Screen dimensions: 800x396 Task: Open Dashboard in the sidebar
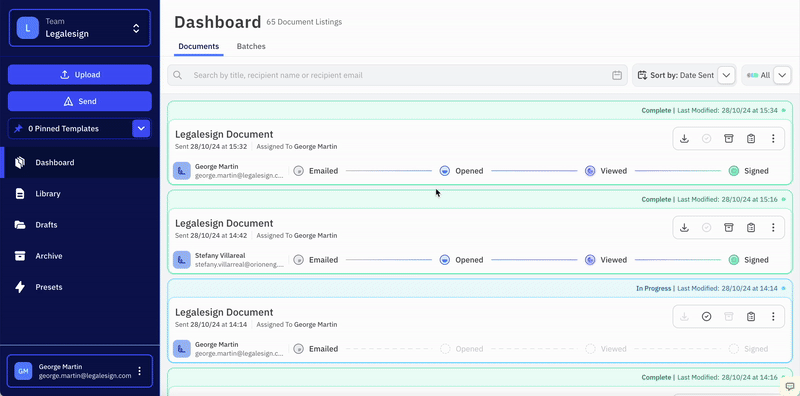[80, 162]
